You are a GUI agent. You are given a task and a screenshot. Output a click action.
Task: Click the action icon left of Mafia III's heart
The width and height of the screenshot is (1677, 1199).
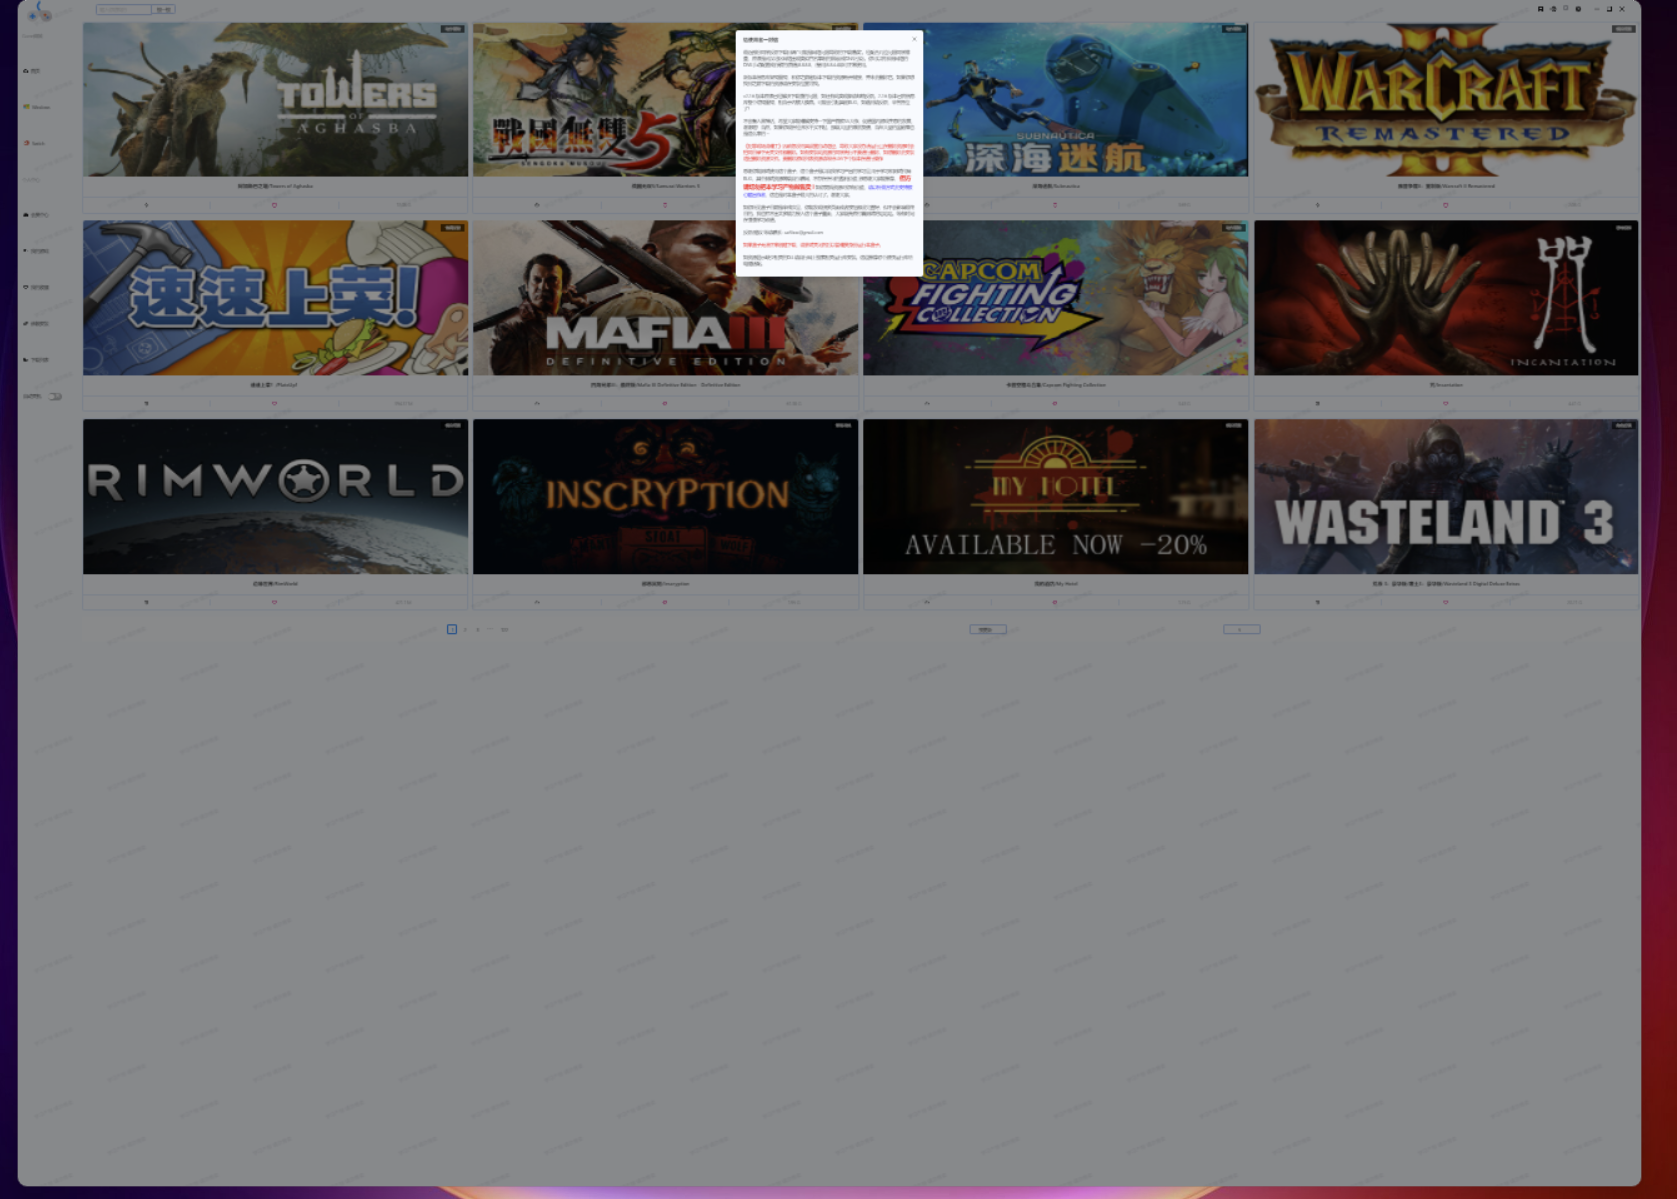pyautogui.click(x=537, y=404)
